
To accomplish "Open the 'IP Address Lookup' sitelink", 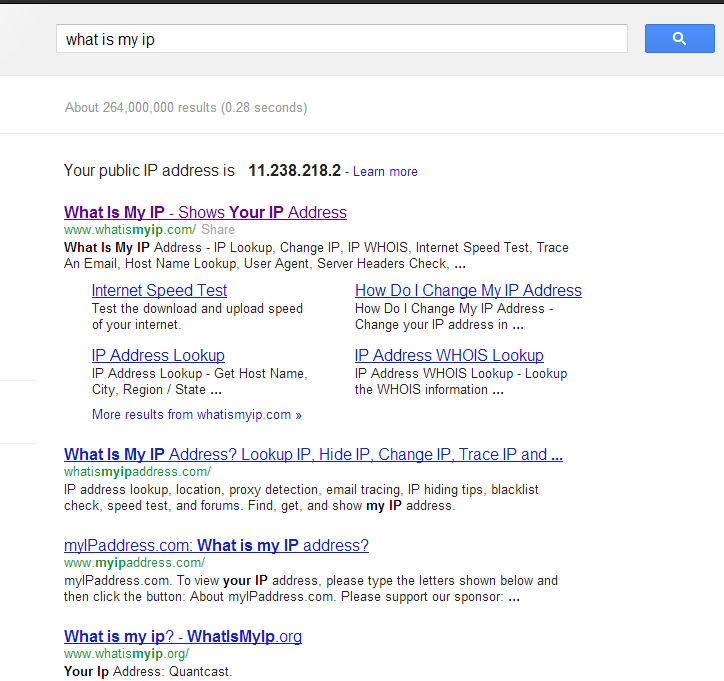I will click(x=158, y=355).
